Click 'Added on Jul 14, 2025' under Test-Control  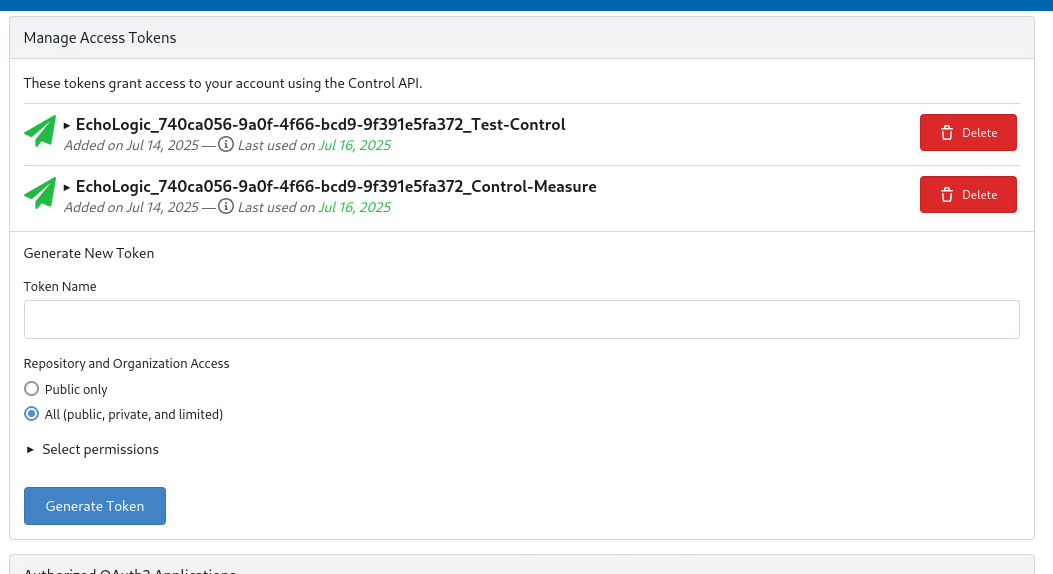coord(132,145)
